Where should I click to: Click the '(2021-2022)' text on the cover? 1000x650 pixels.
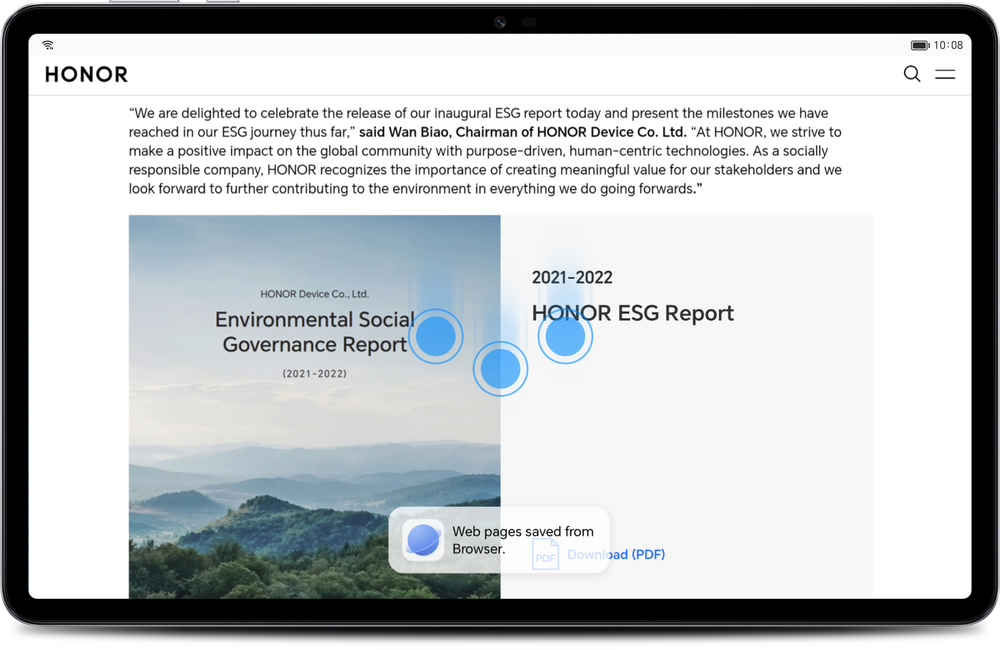click(x=314, y=373)
